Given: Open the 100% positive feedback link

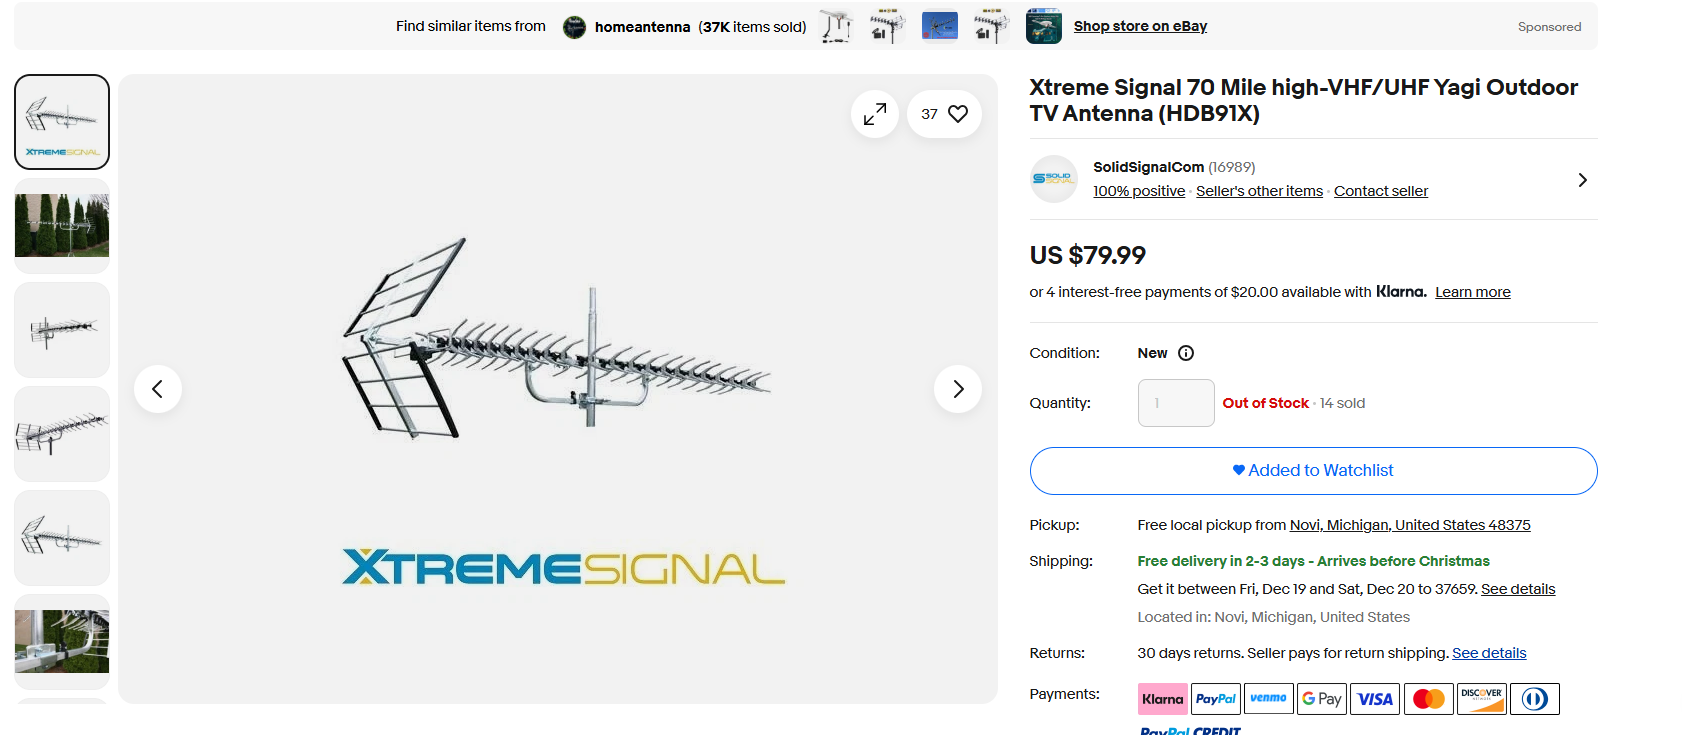Looking at the screenshot, I should tap(1138, 191).
